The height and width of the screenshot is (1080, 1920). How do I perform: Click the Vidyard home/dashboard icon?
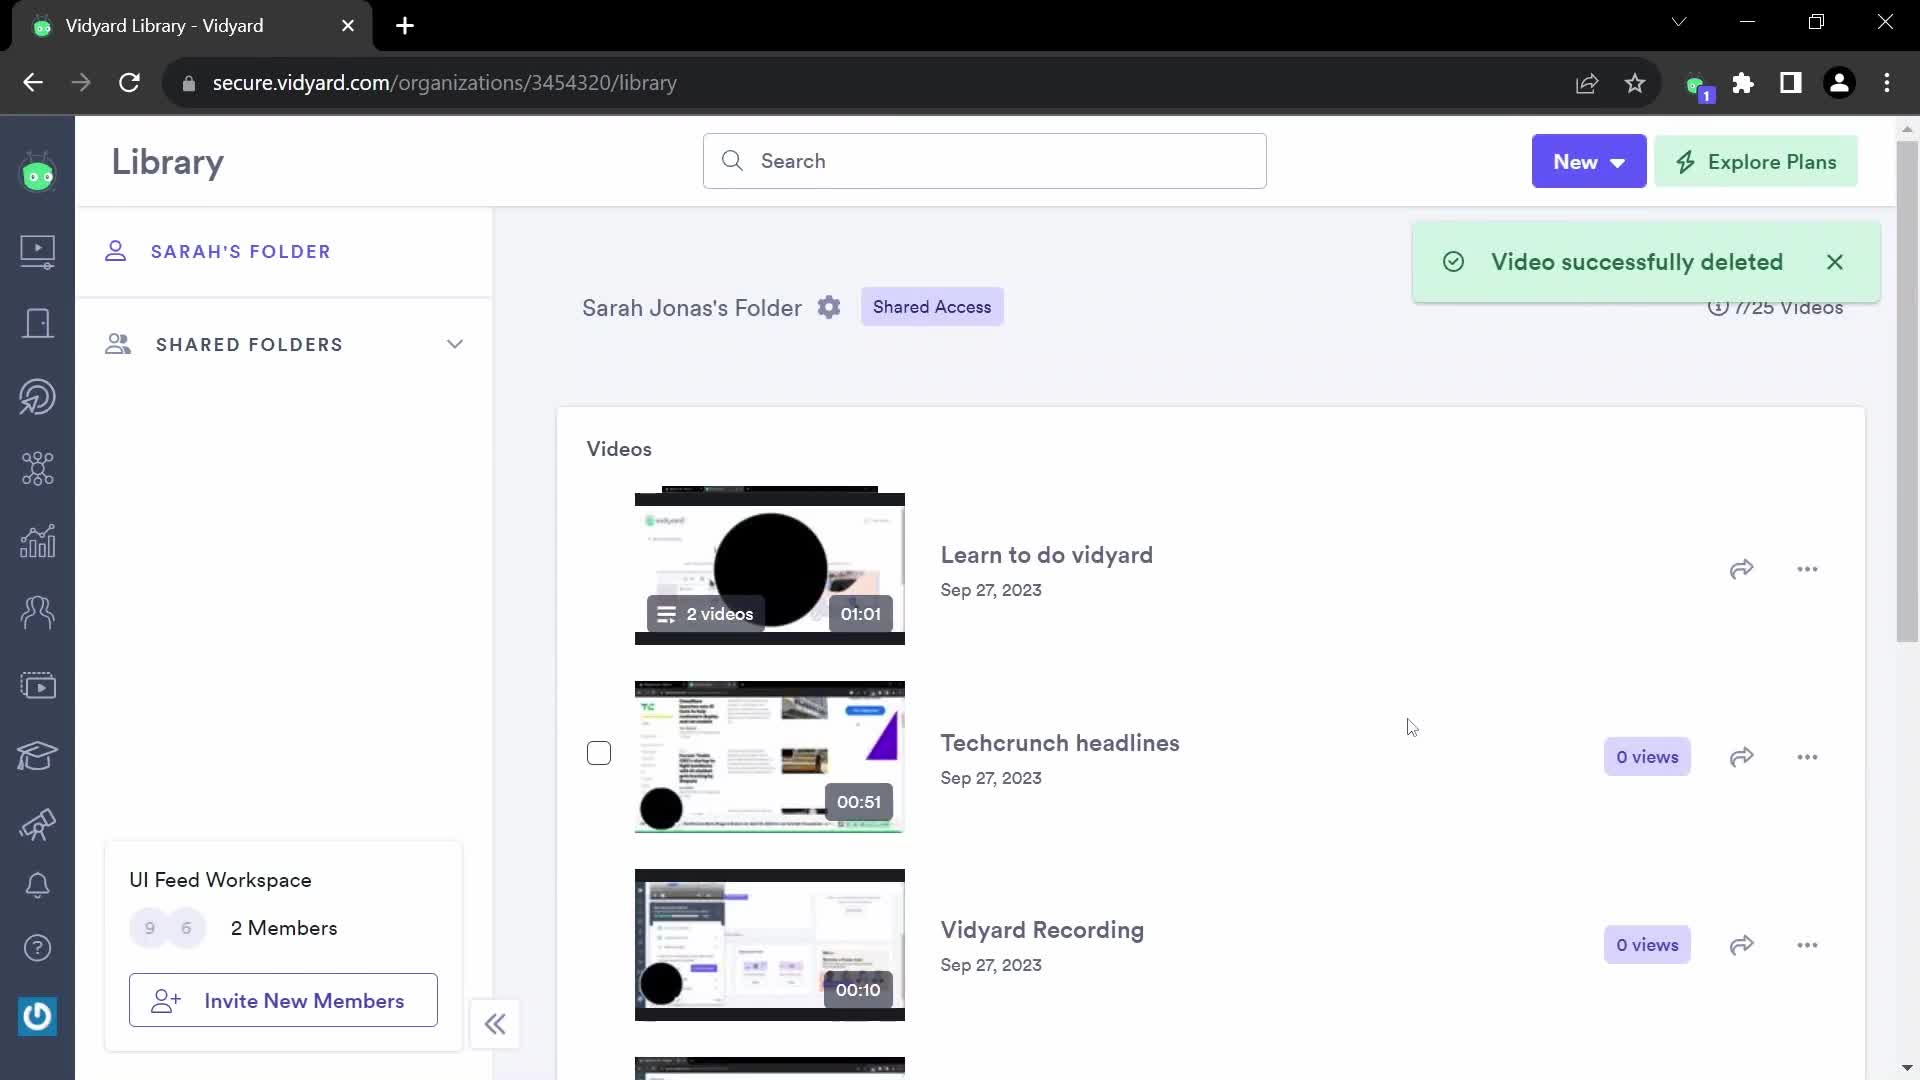point(37,174)
